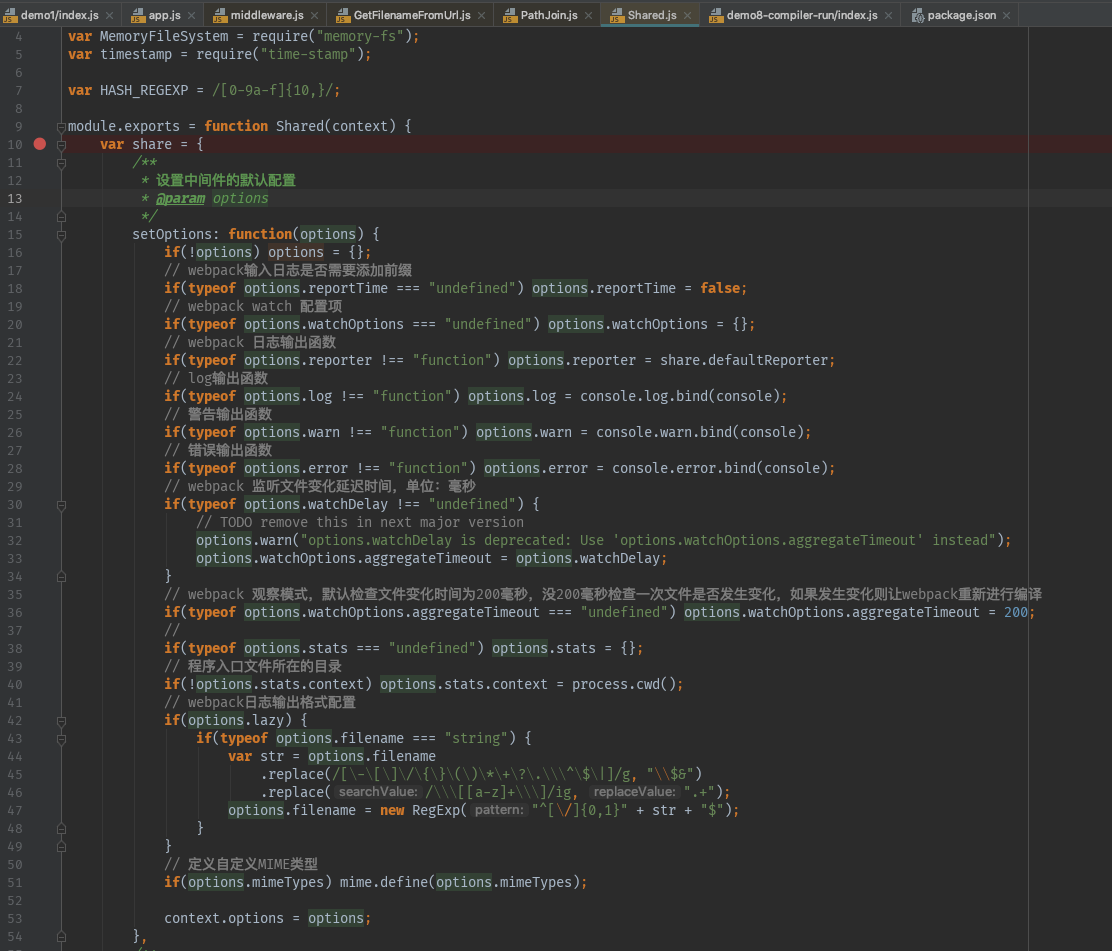Close the demo8-compiler-run/index.js tab
This screenshot has width=1112, height=951.
889,15
